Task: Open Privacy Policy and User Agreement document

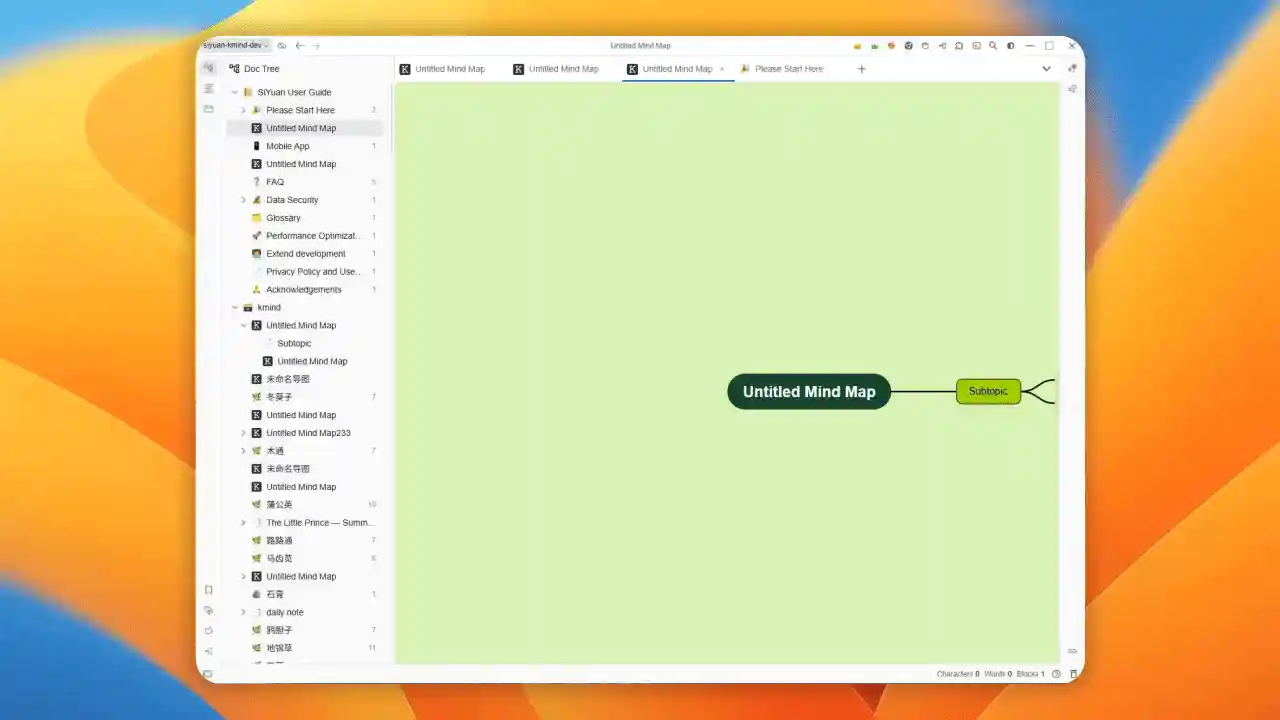Action: tap(305, 272)
